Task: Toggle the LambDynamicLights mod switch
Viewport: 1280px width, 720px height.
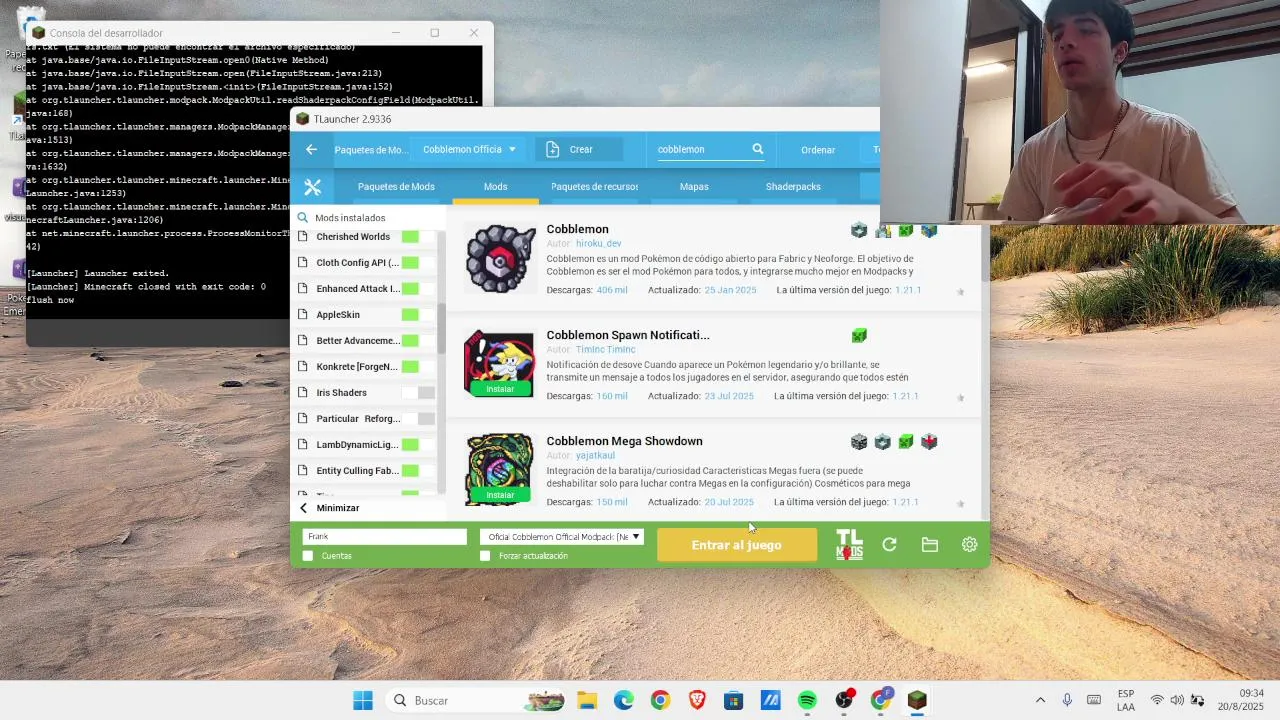Action: (x=418, y=445)
